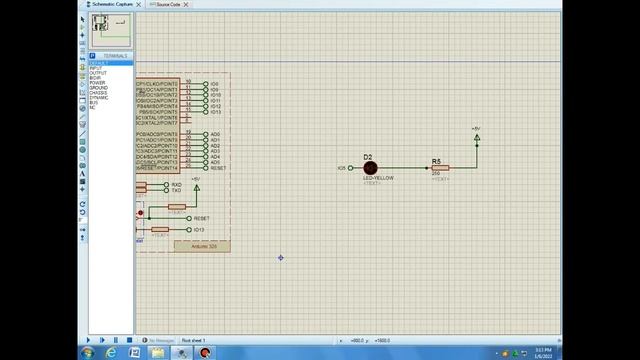Open Pick Devices with the P button
Image resolution: width=640 pixels, height=360 pixels.
pos(92,56)
